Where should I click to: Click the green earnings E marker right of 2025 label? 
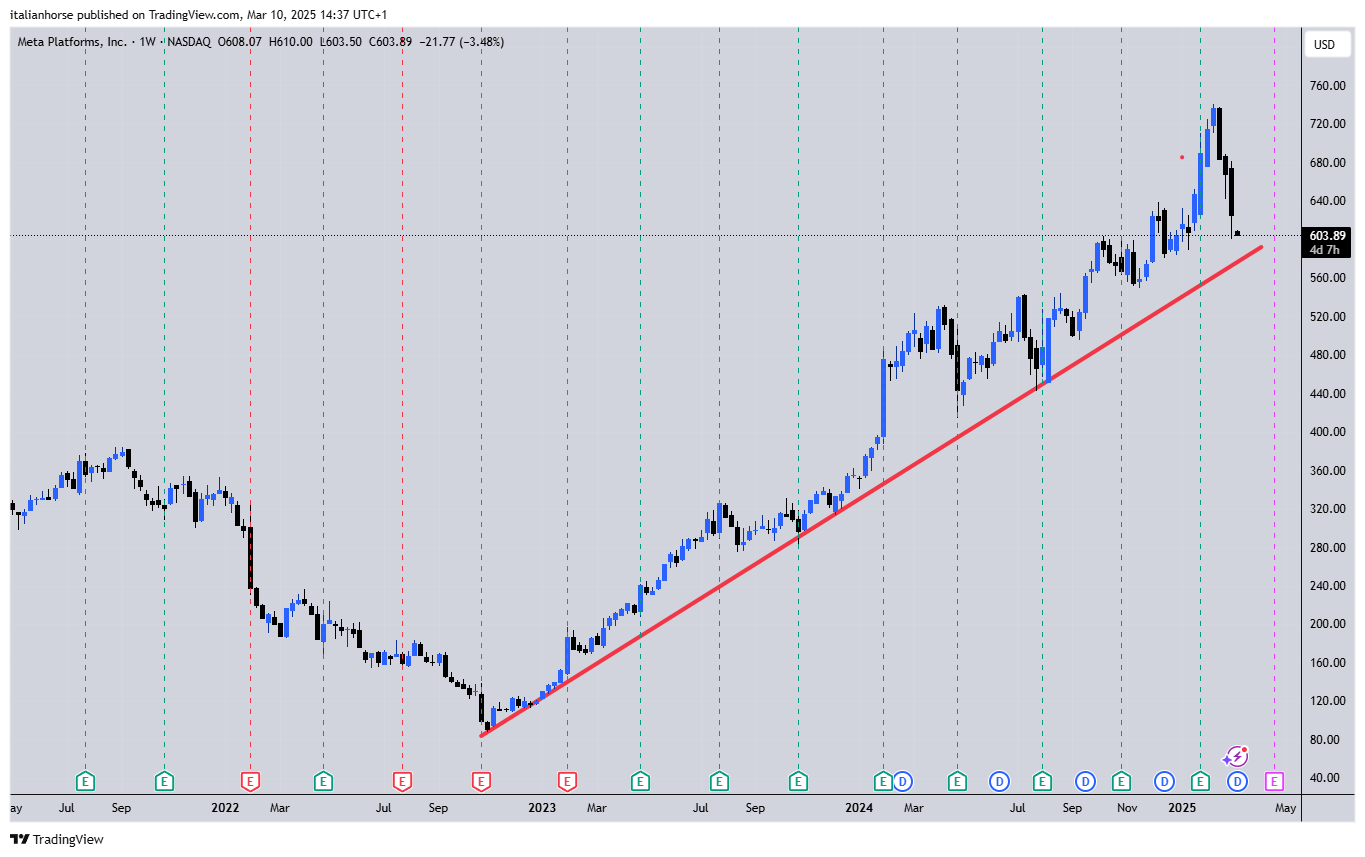(x=1200, y=780)
